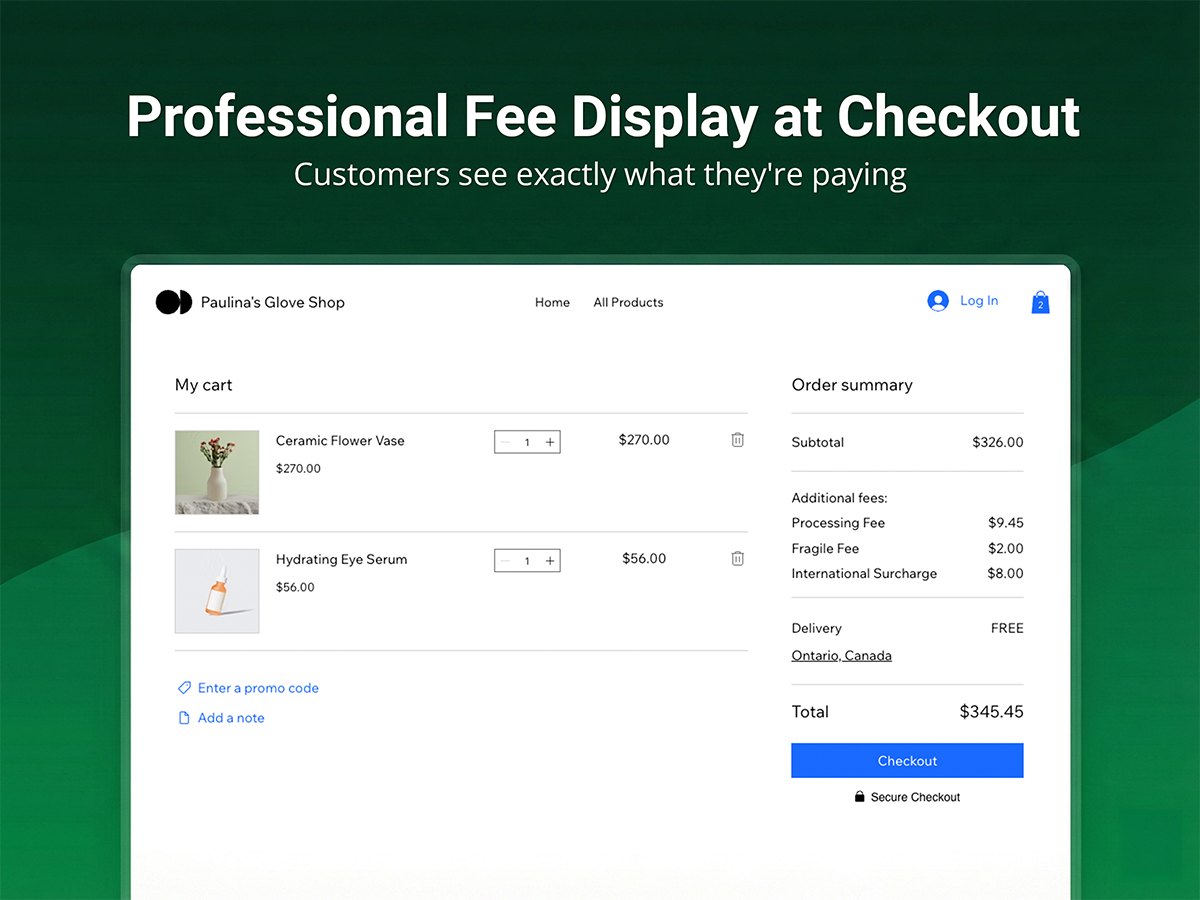
Task: Click the Log In link
Action: tap(979, 301)
